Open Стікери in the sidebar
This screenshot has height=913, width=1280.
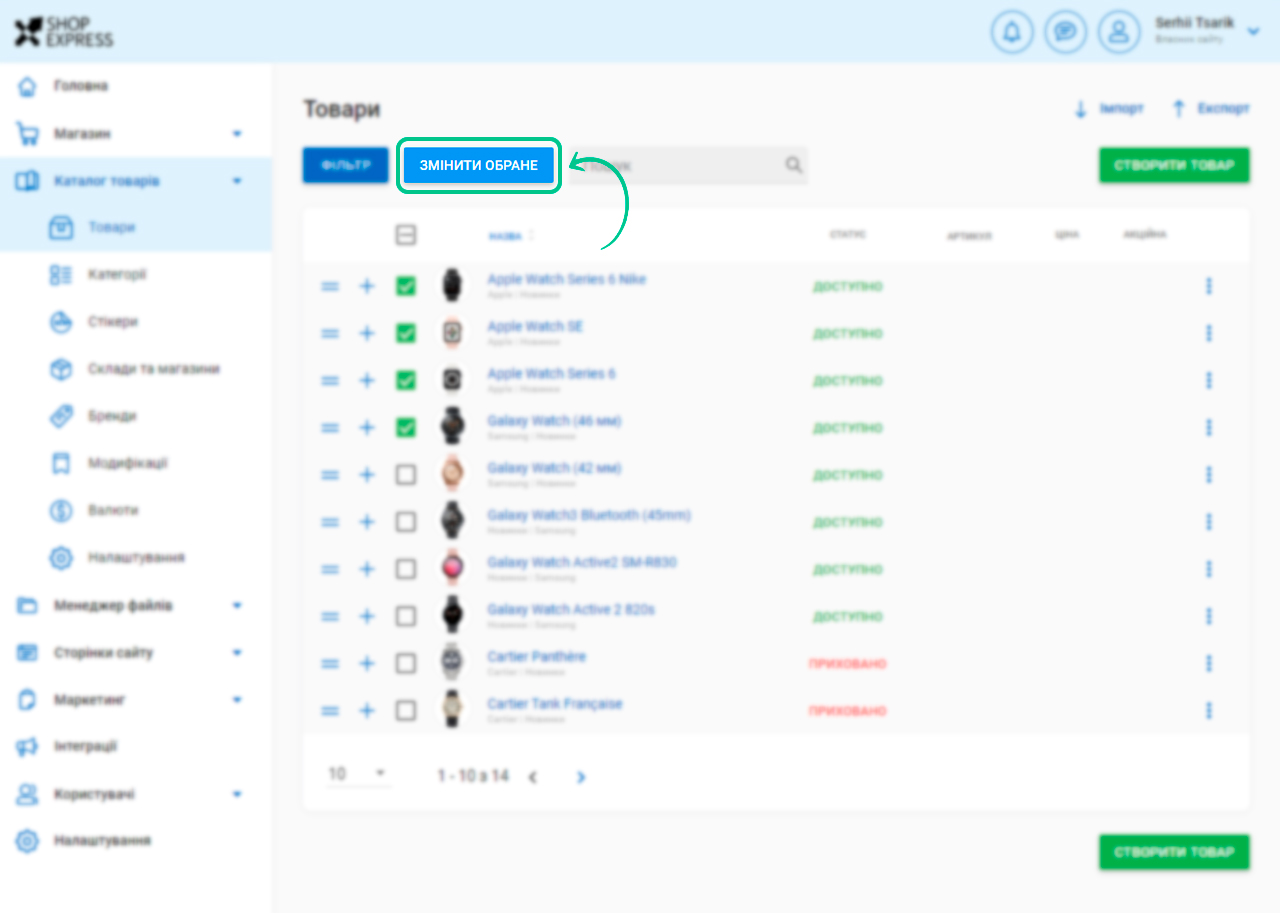click(112, 321)
